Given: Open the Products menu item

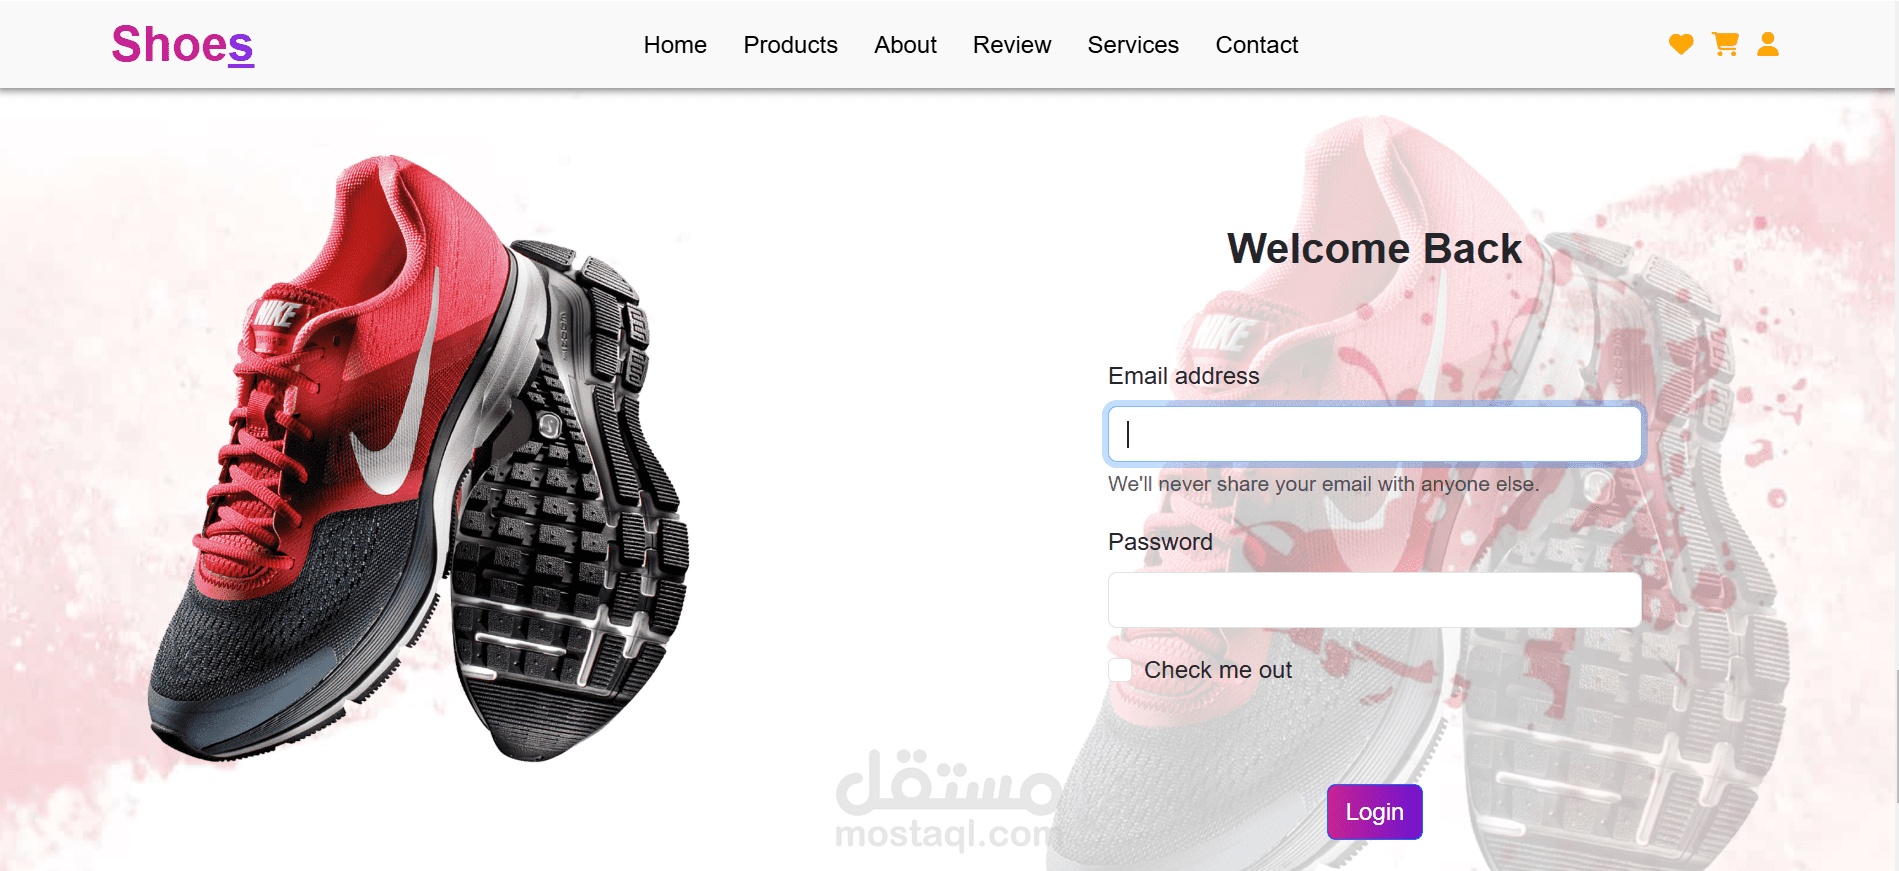Looking at the screenshot, I should 790,45.
